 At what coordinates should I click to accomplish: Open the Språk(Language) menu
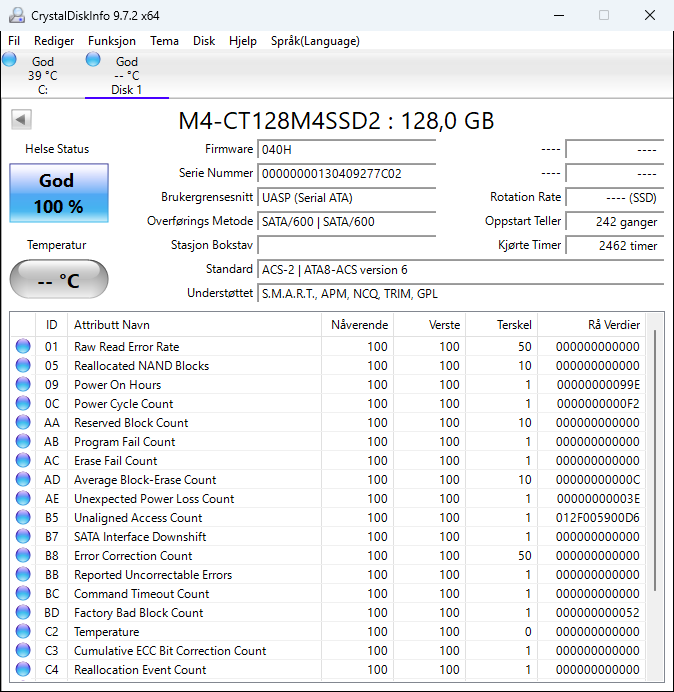pyautogui.click(x=315, y=41)
